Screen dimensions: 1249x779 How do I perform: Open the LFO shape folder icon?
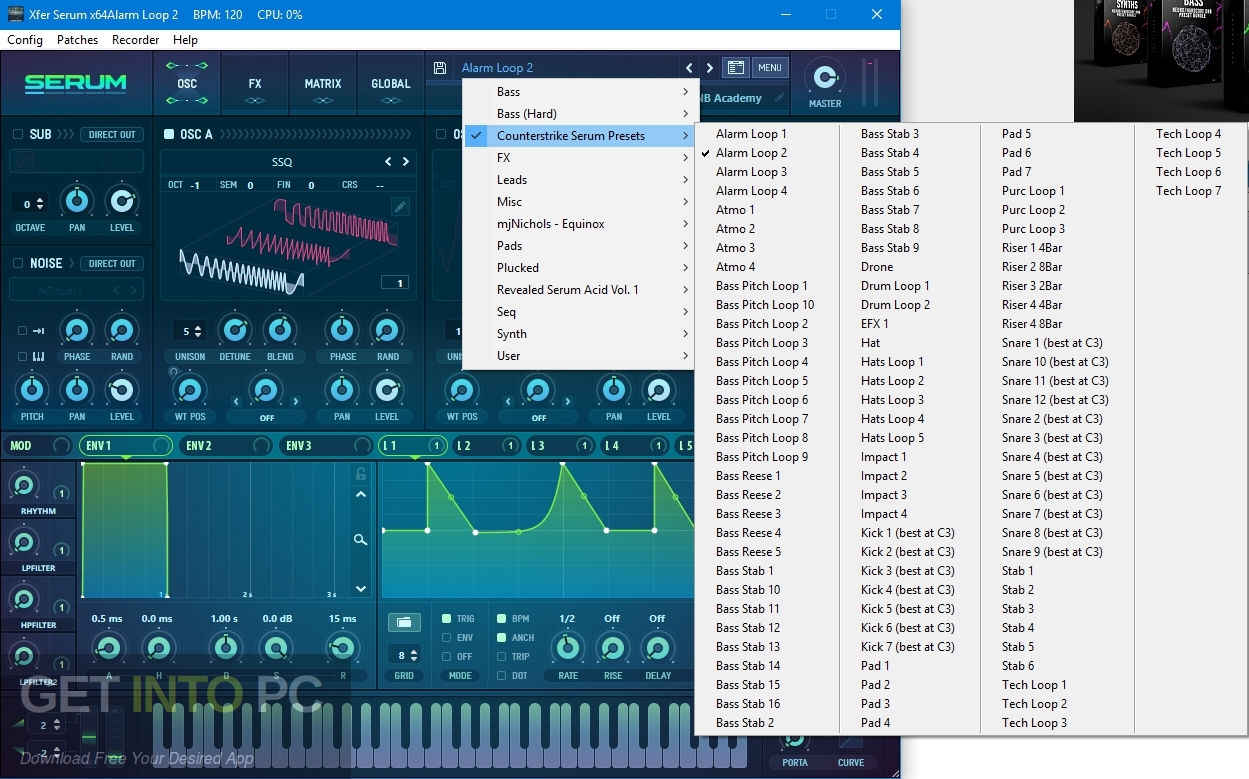pos(403,622)
